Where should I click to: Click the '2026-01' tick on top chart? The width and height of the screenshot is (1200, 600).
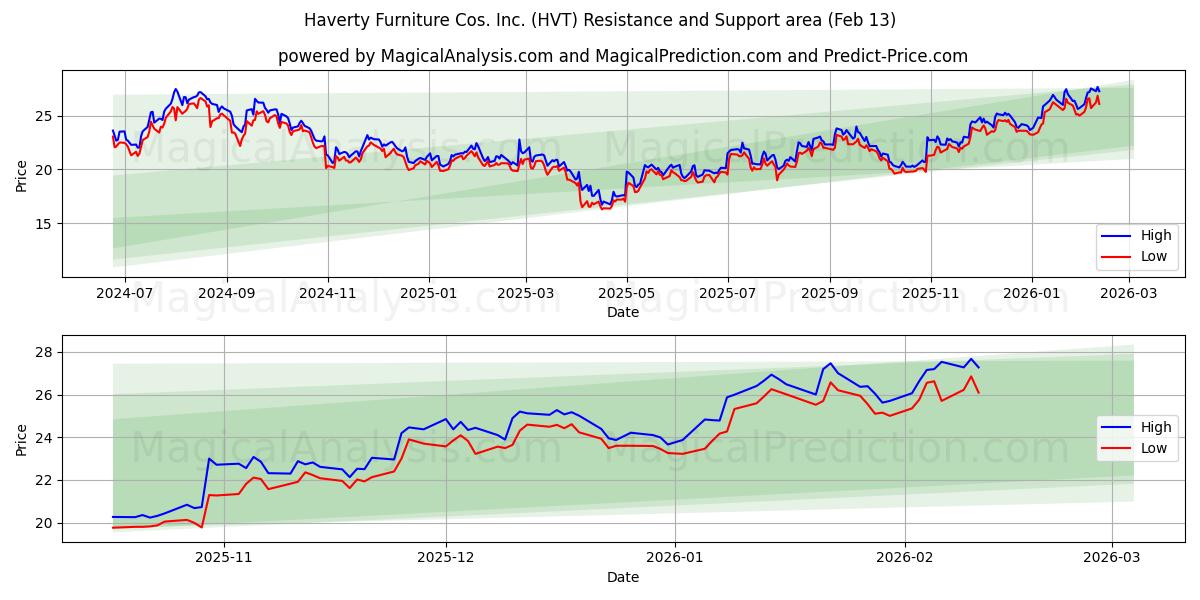point(1031,294)
